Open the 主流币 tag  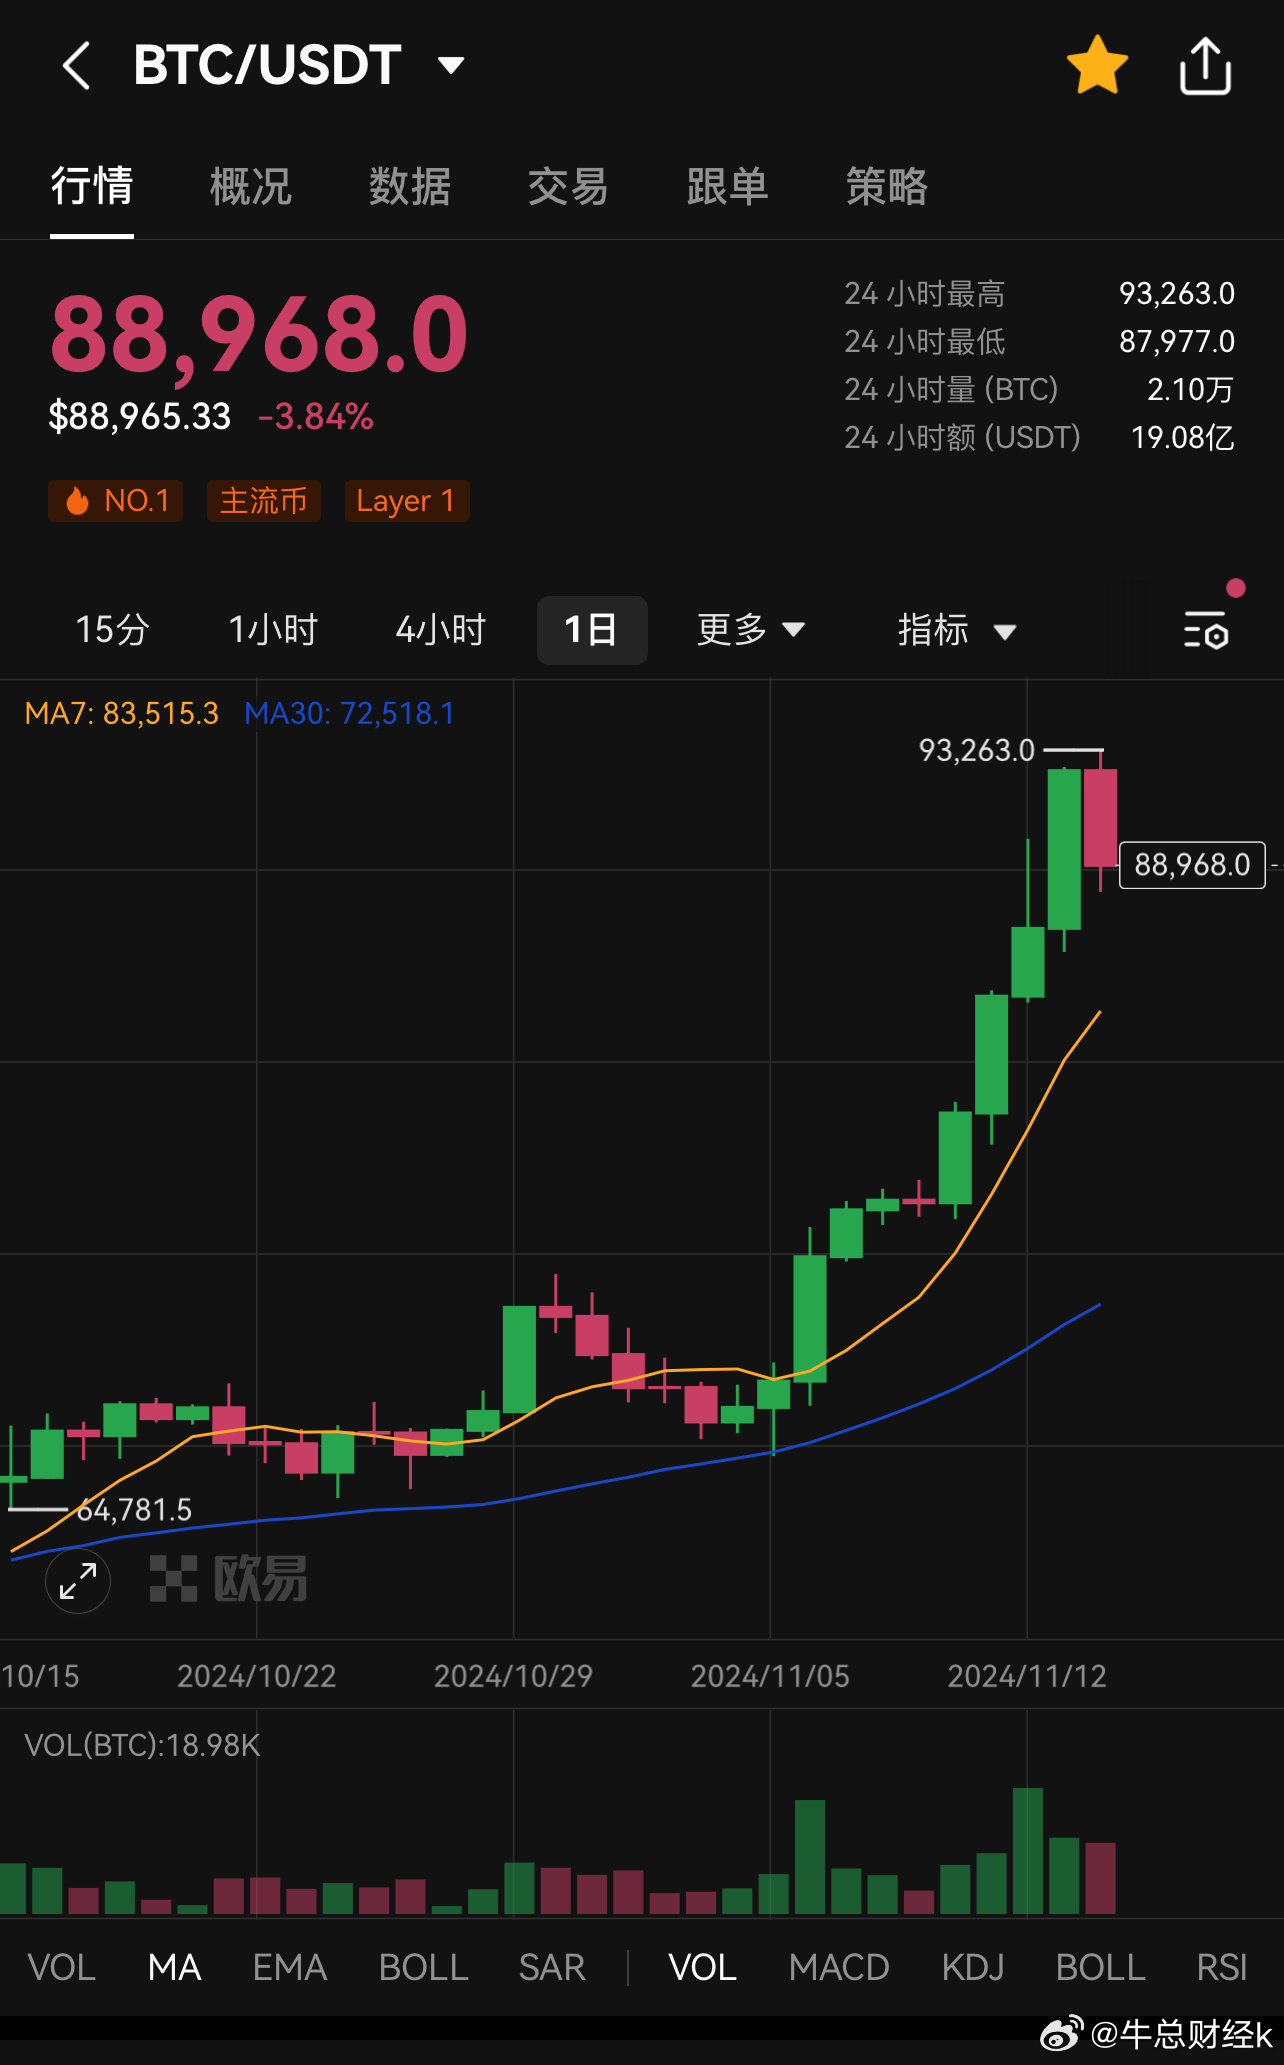(263, 500)
